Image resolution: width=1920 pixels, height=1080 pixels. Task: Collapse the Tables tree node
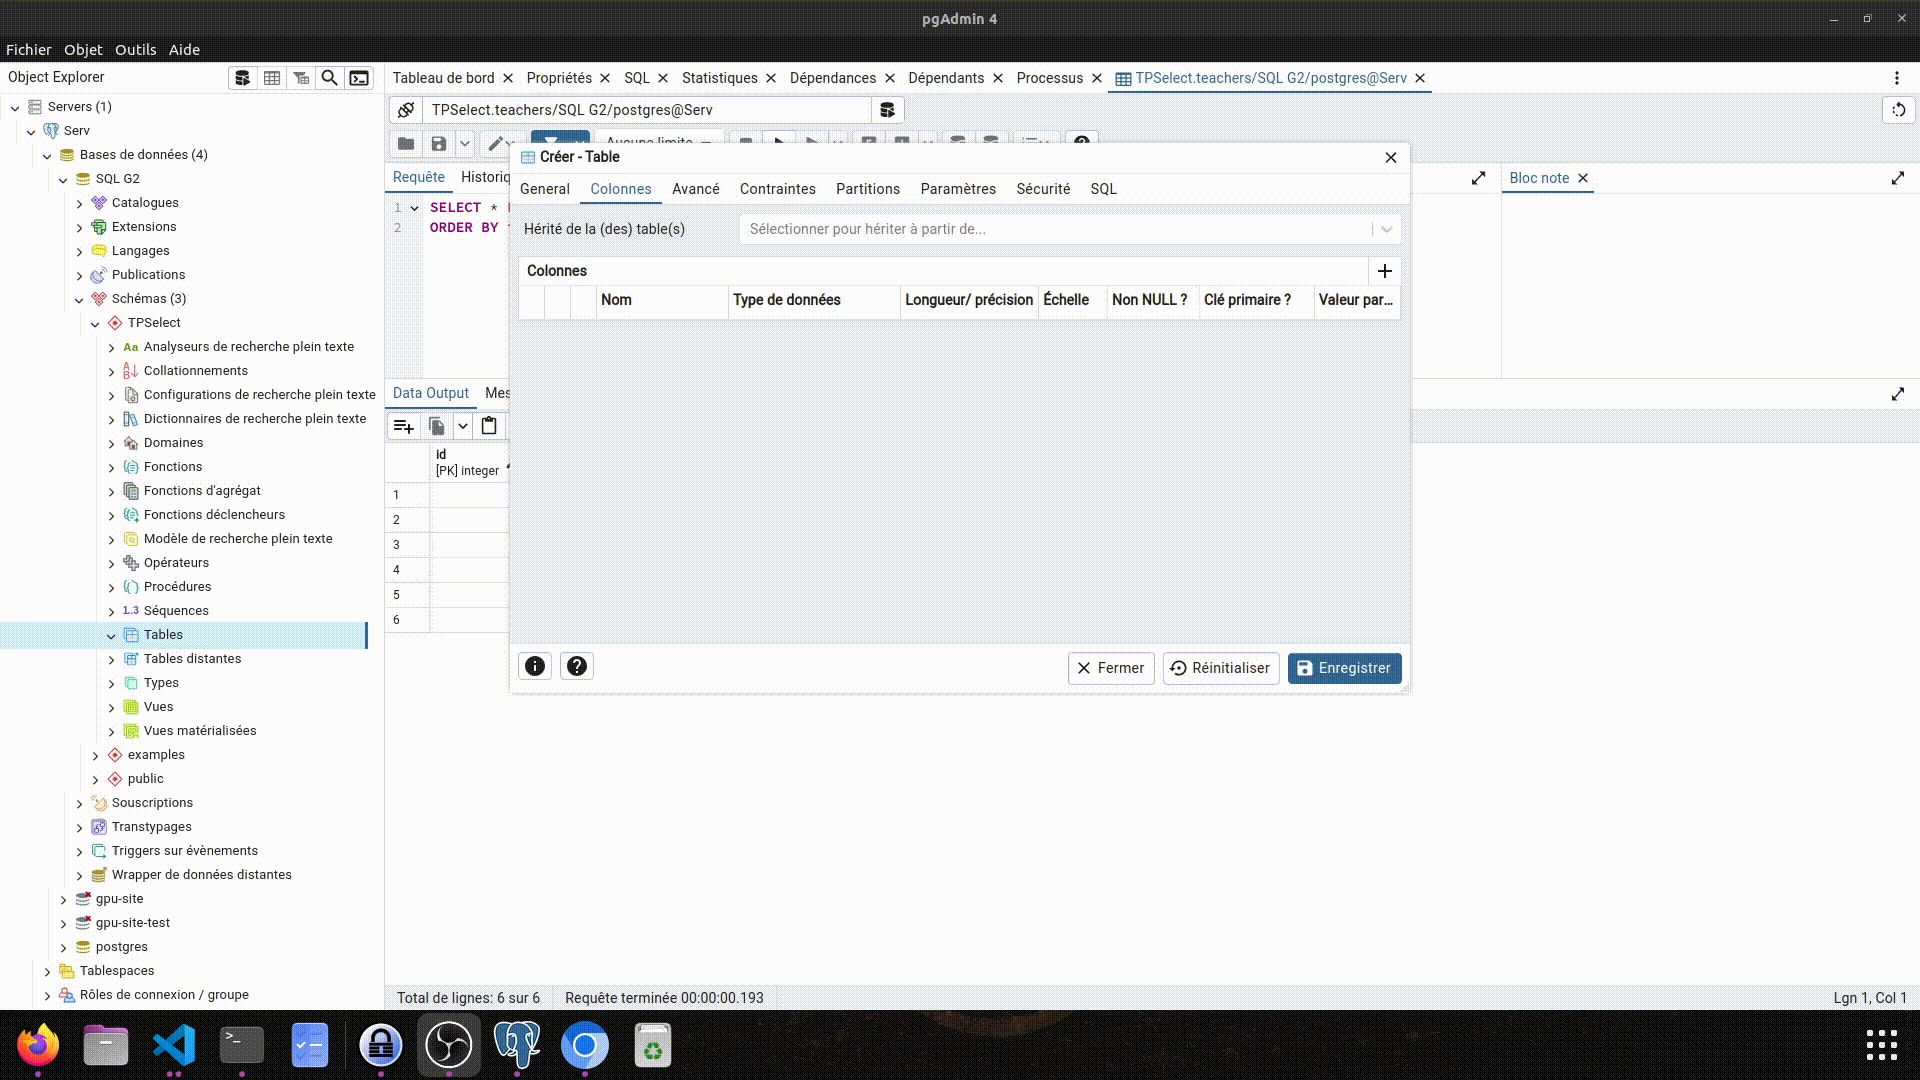pos(111,635)
